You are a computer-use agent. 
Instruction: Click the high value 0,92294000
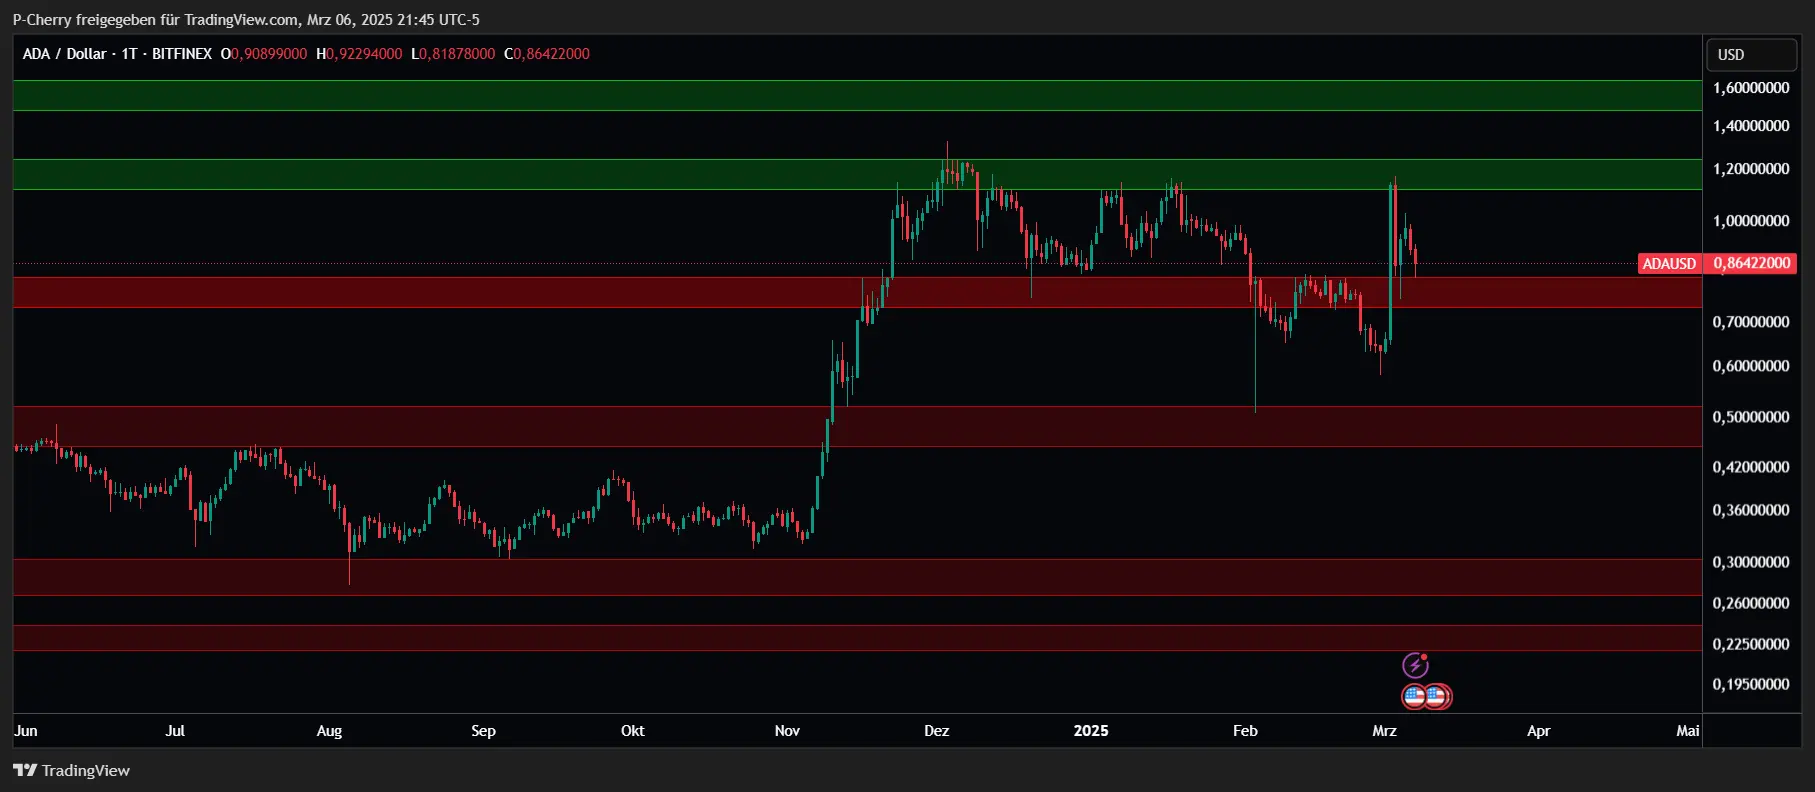coord(364,54)
